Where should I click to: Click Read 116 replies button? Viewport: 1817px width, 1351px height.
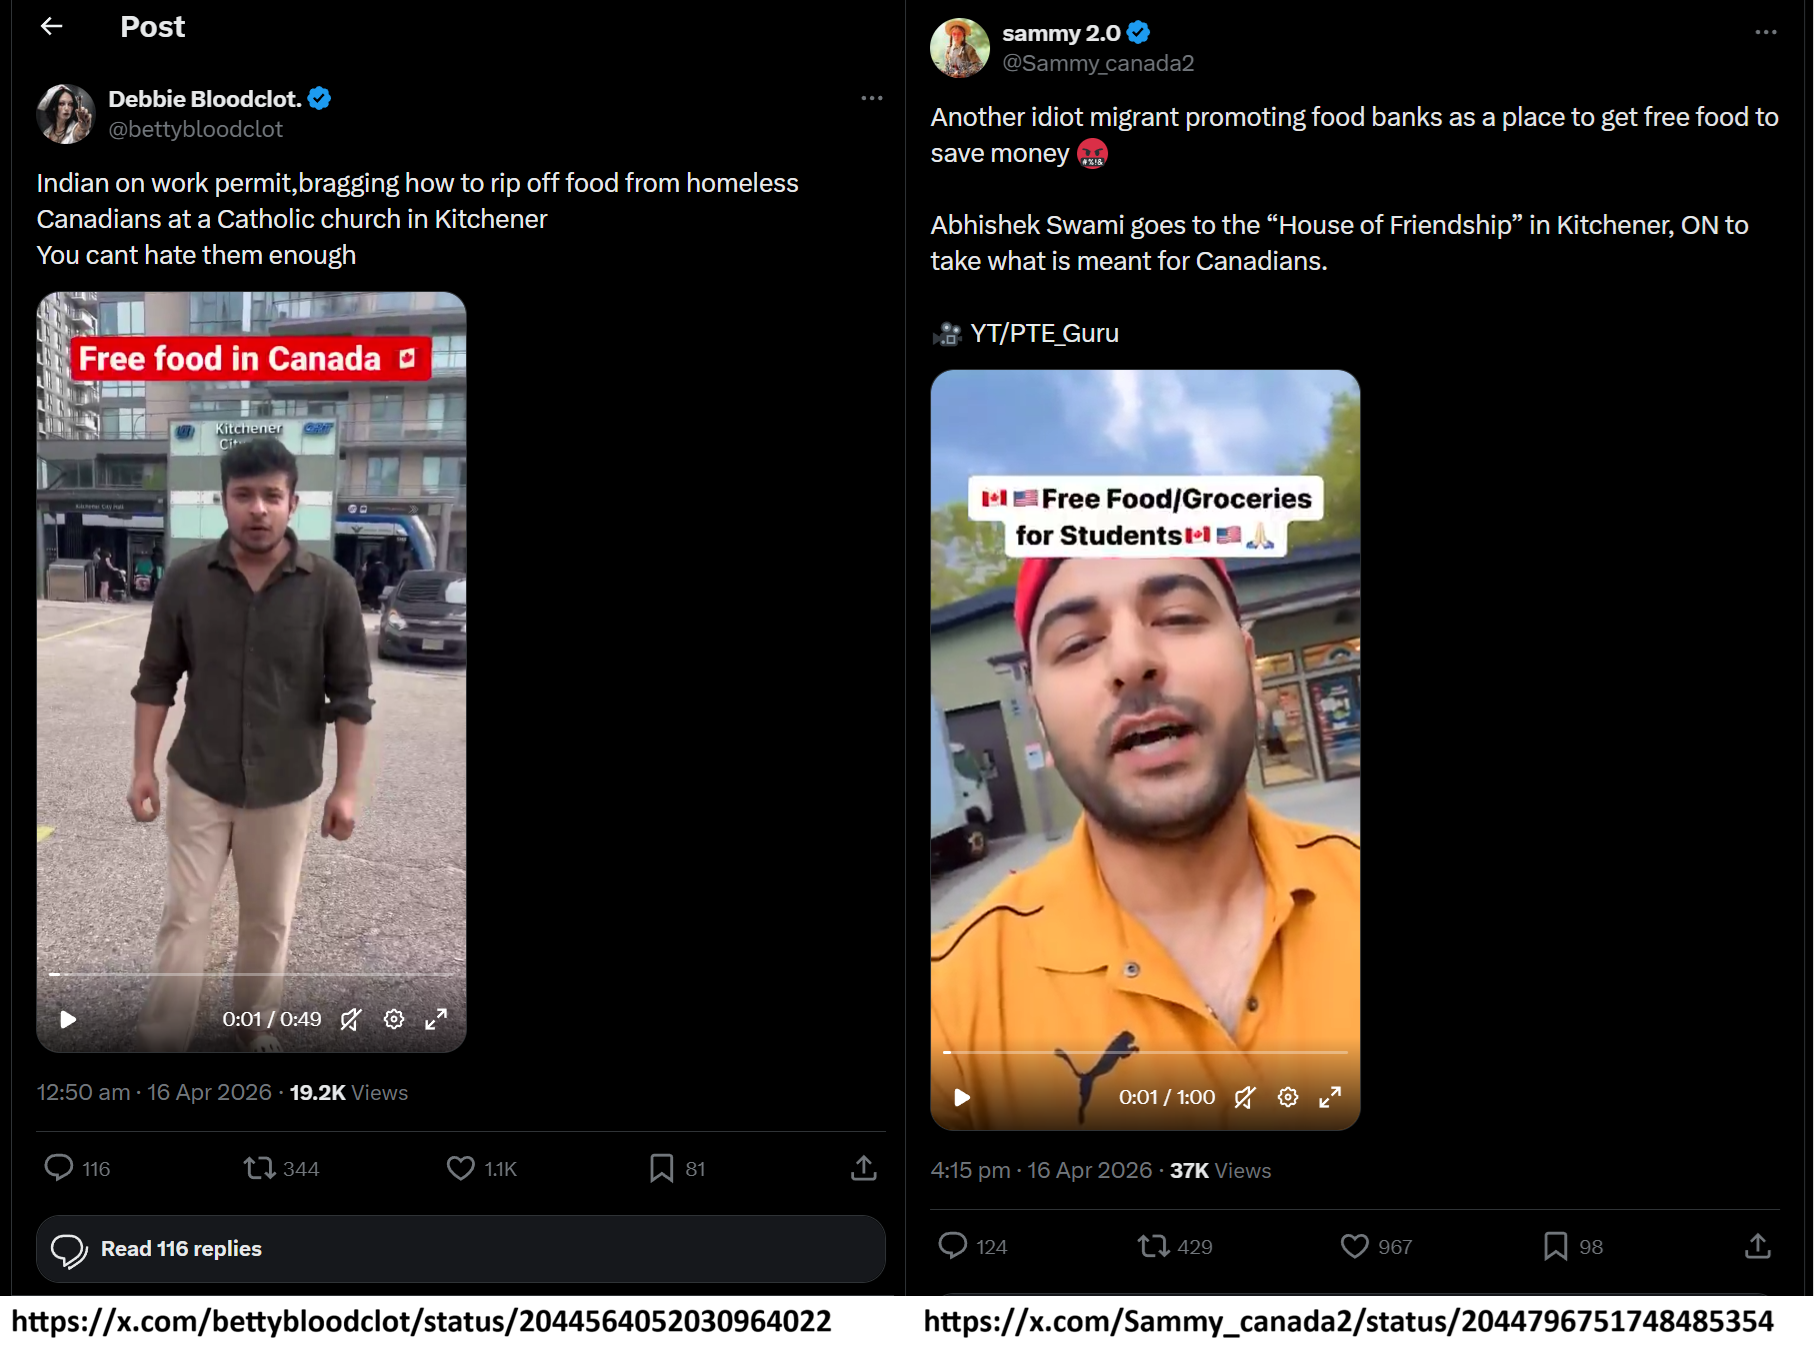pyautogui.click(x=461, y=1249)
